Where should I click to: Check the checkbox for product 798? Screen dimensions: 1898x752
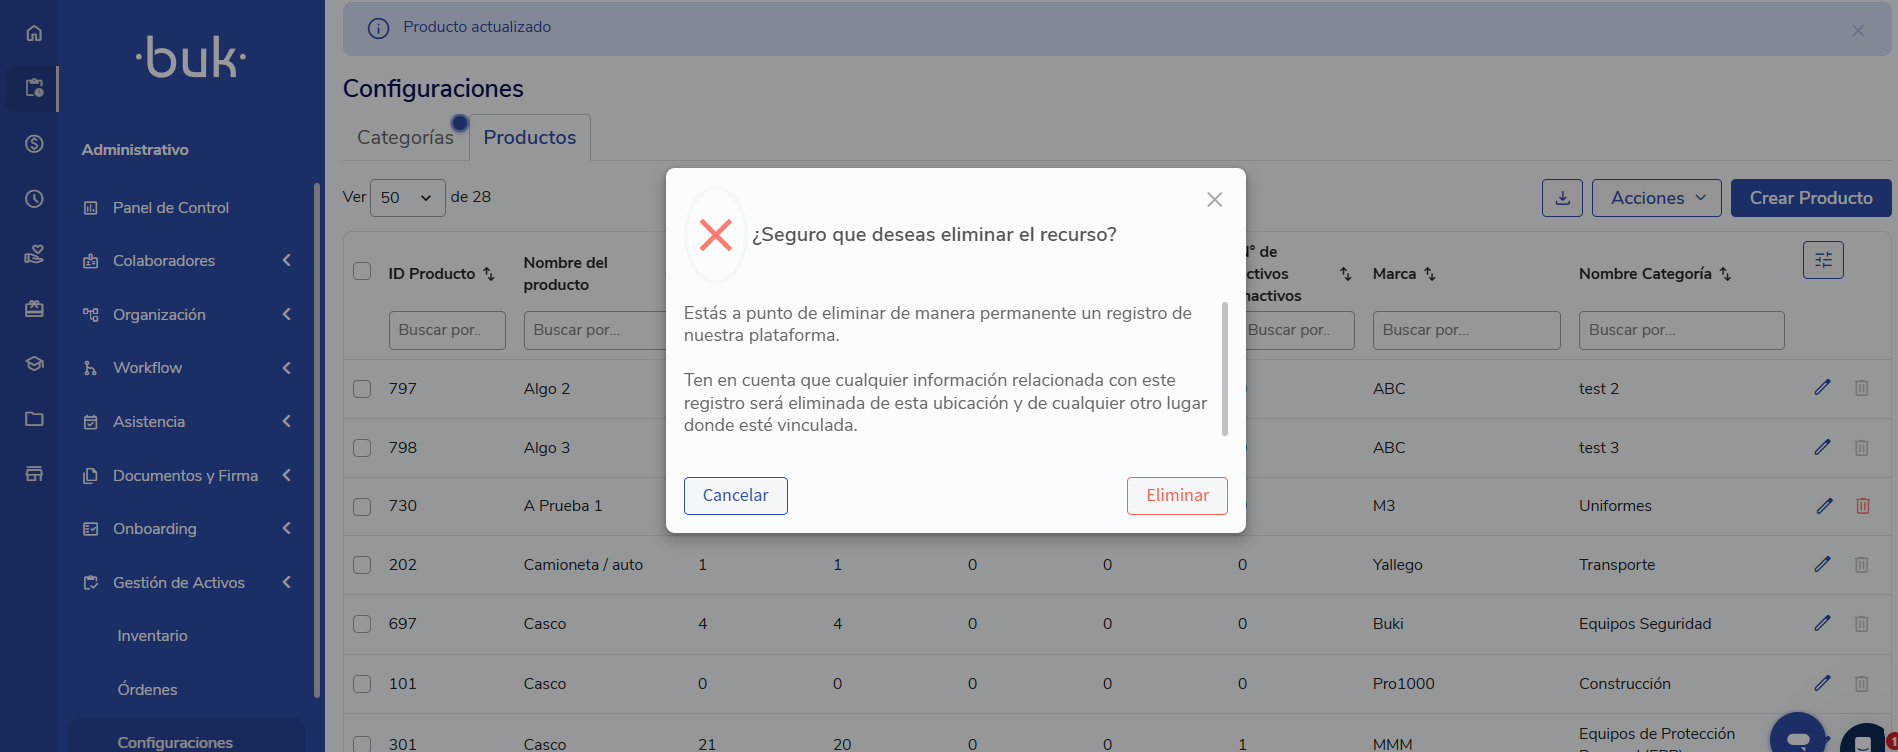tap(362, 448)
